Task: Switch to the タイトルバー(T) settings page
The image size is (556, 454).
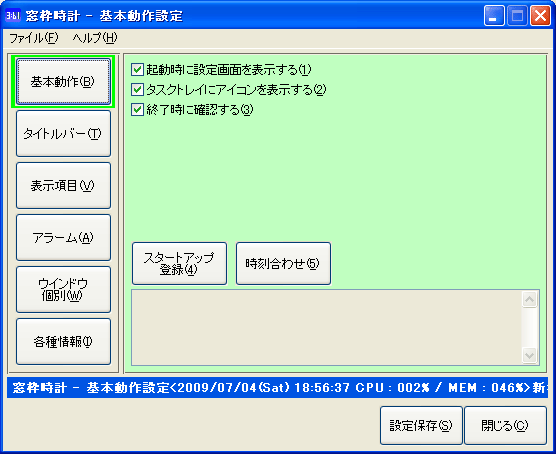Action: point(63,133)
